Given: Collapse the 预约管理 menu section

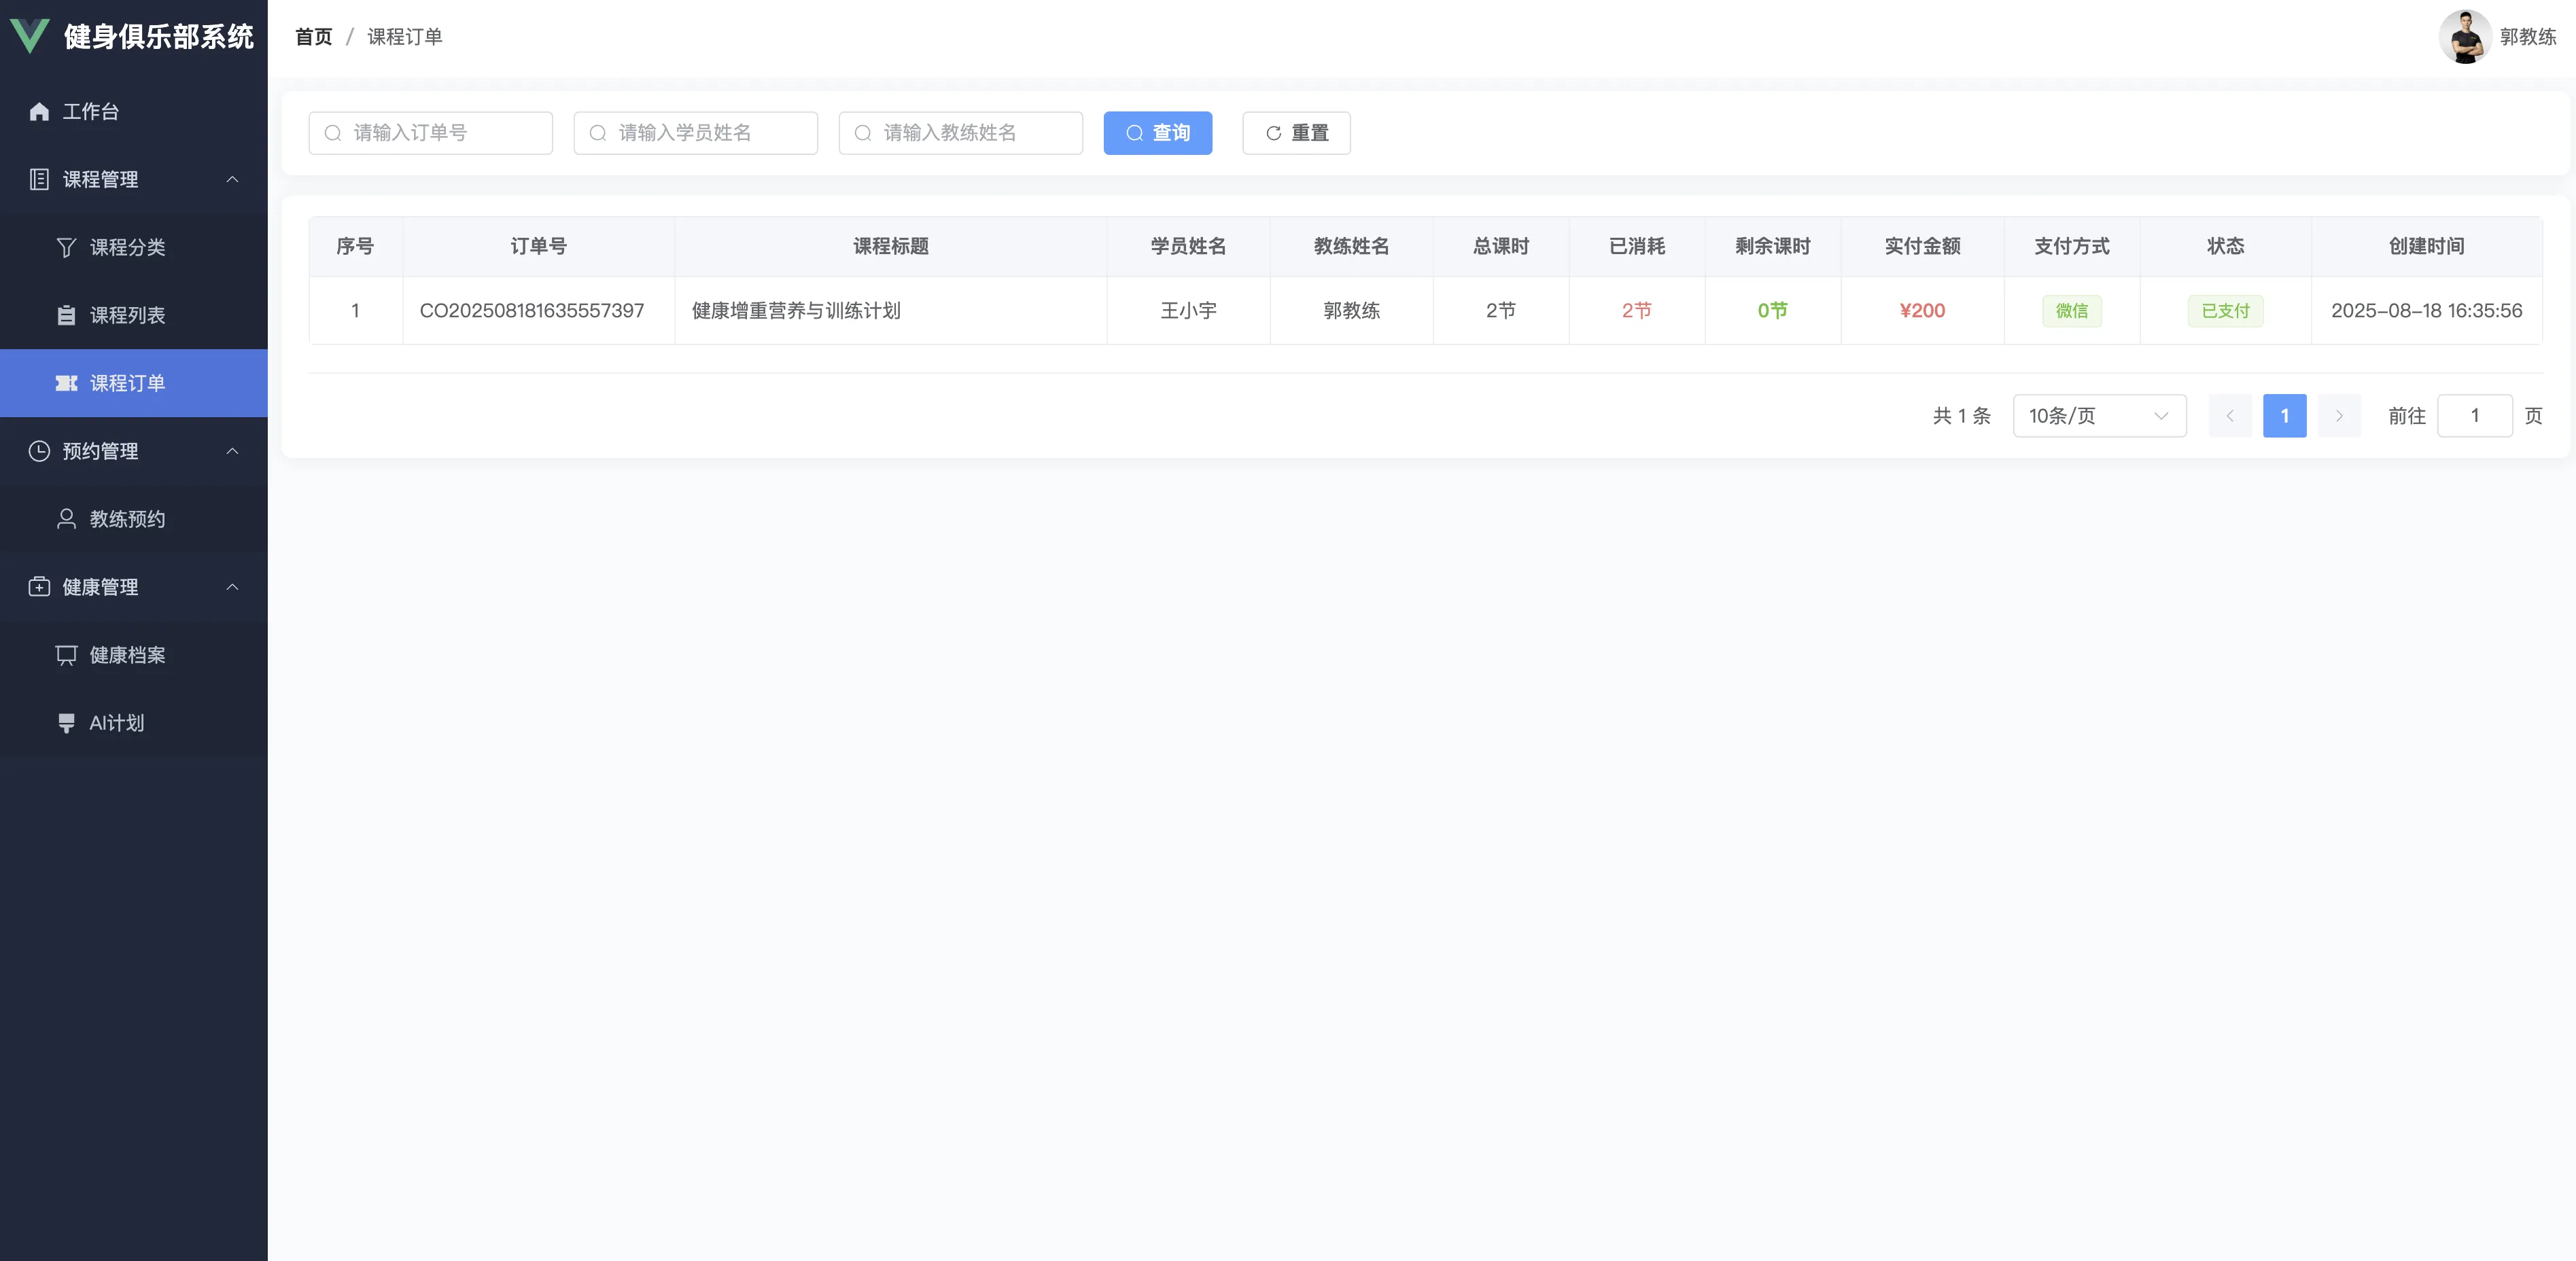Looking at the screenshot, I should pyautogui.click(x=232, y=451).
